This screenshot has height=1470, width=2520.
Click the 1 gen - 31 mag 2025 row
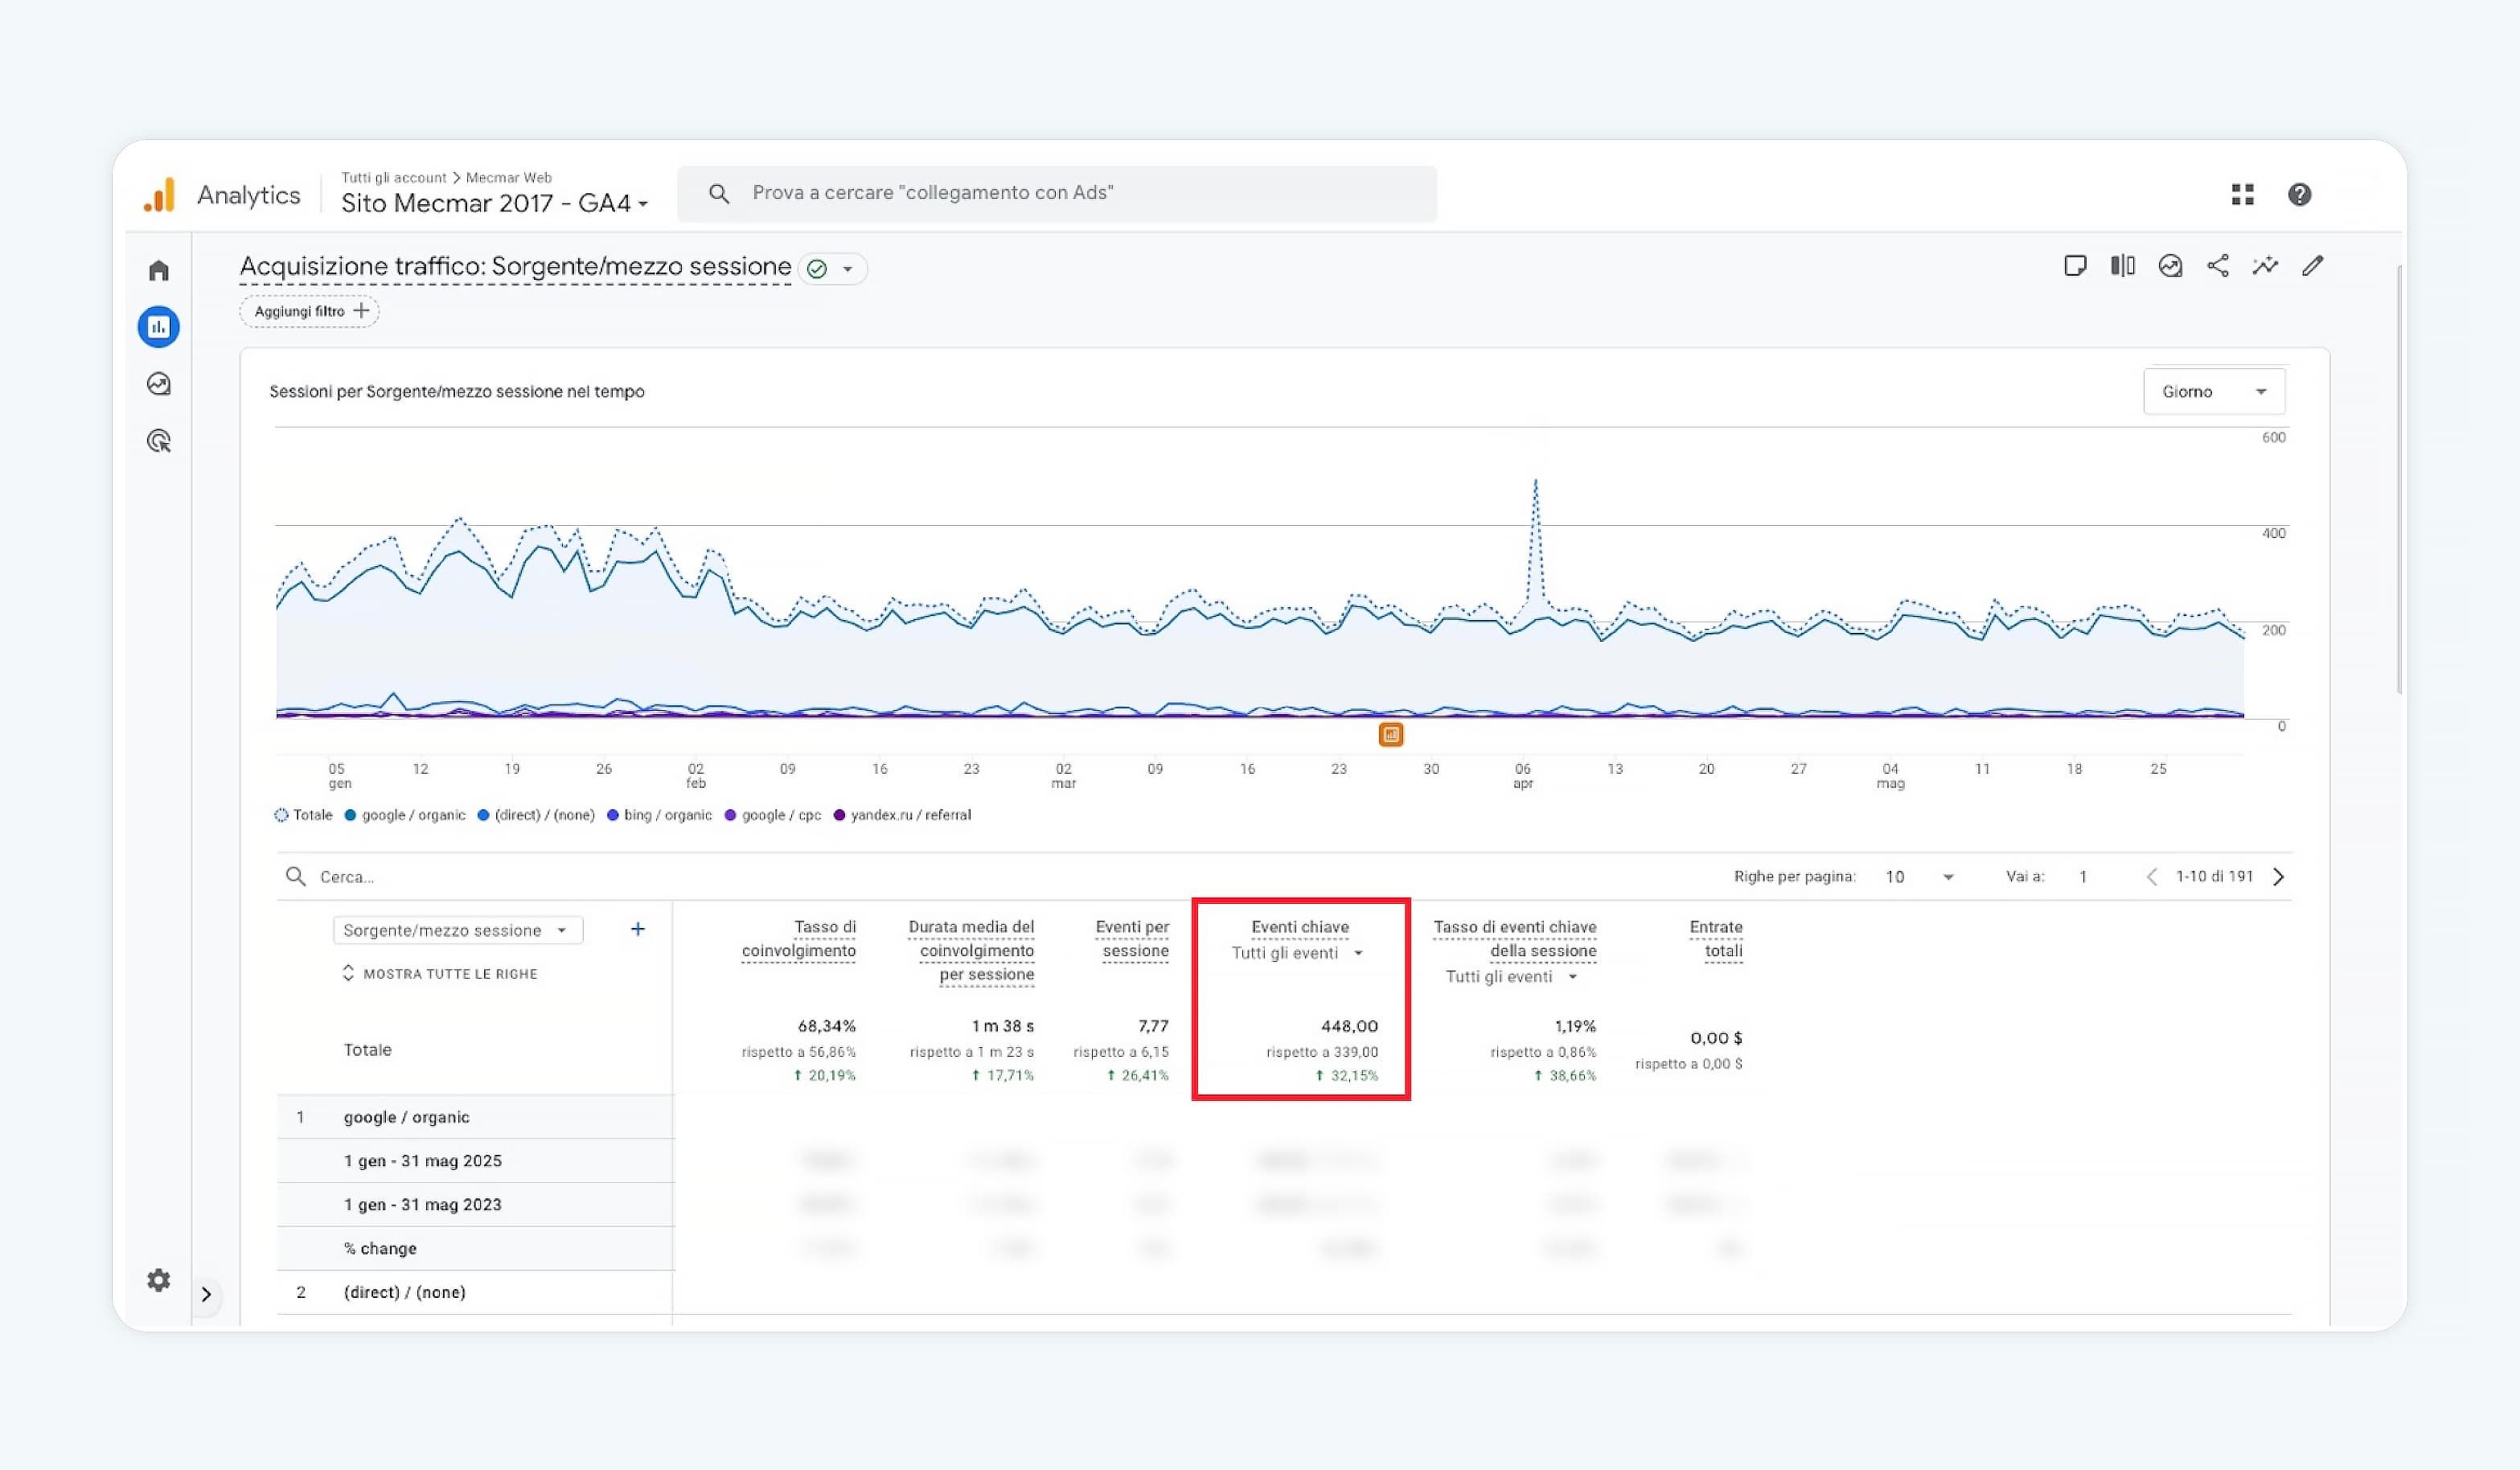tap(475, 1161)
